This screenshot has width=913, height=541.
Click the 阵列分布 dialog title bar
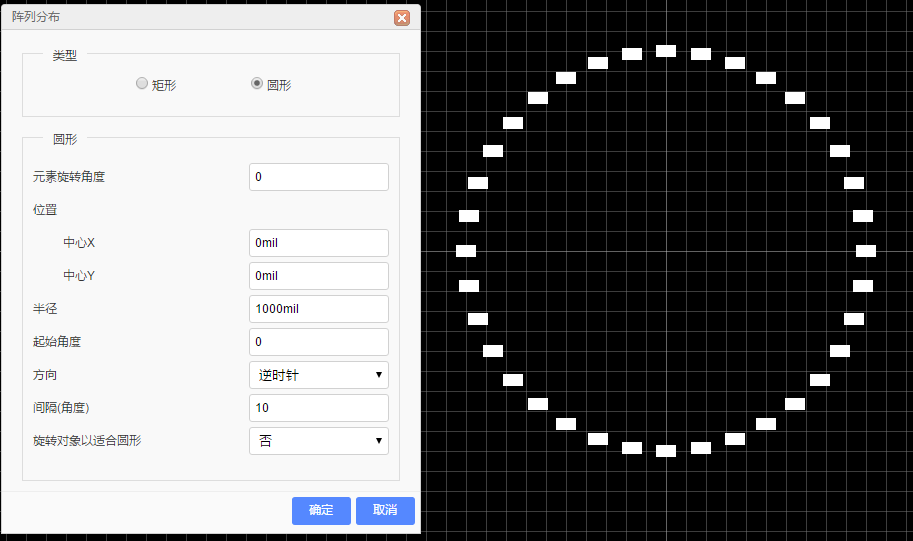pyautogui.click(x=200, y=18)
